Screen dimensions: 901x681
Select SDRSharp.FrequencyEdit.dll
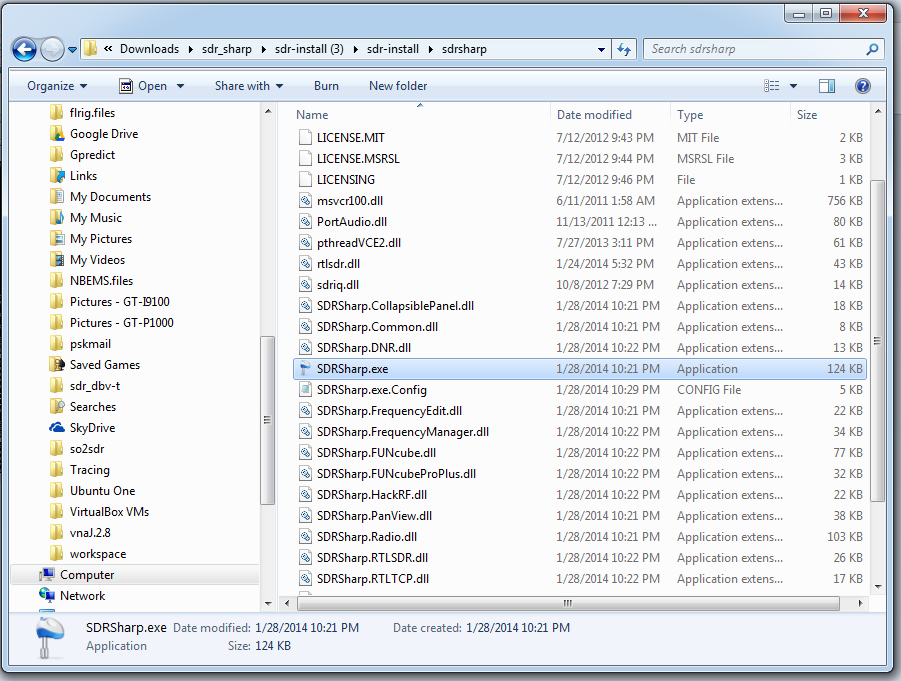tap(389, 411)
